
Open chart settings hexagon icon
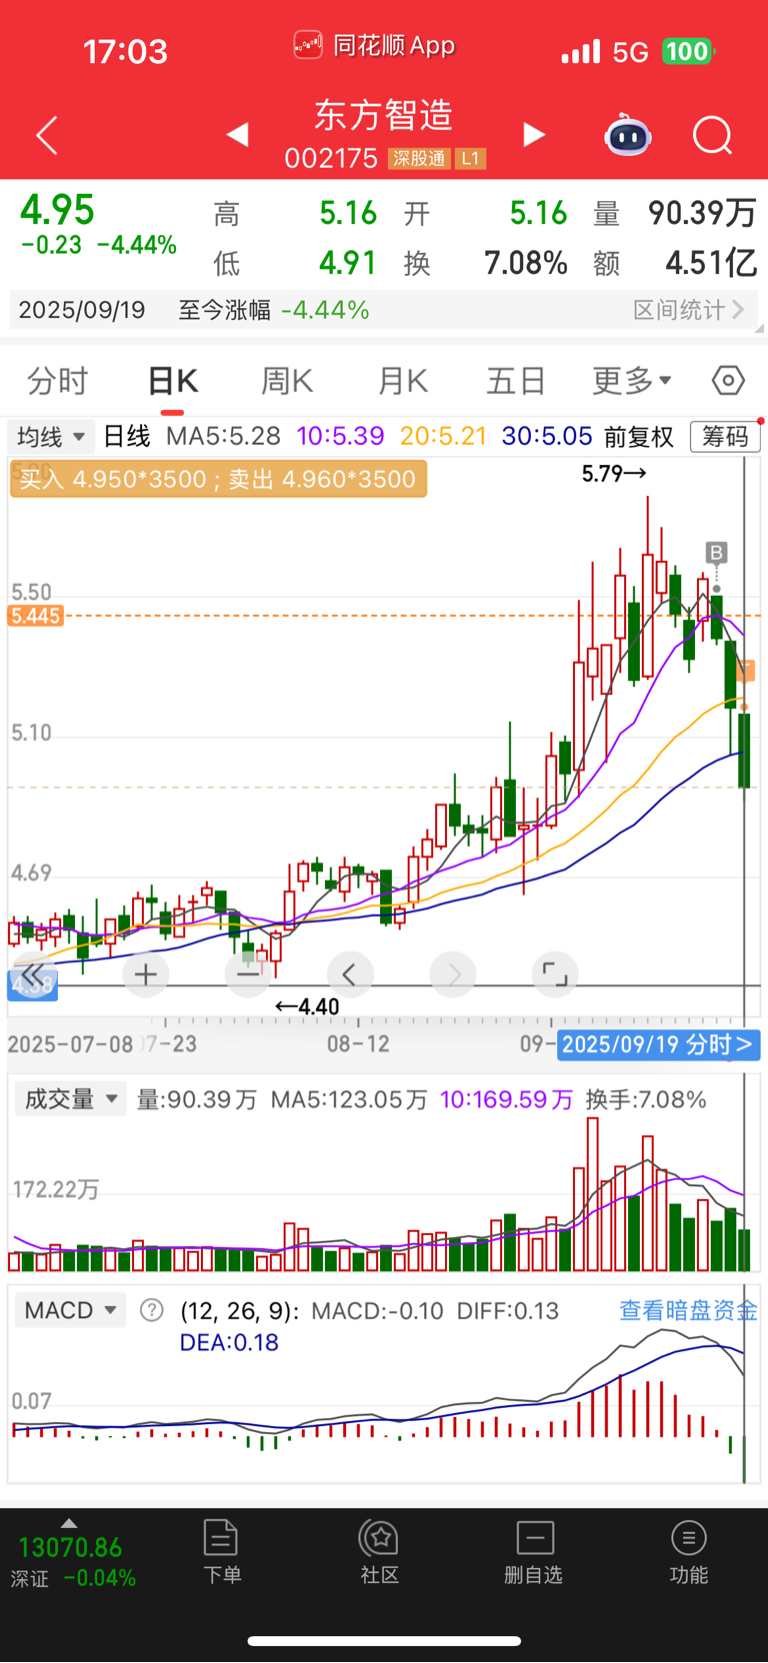tap(728, 381)
